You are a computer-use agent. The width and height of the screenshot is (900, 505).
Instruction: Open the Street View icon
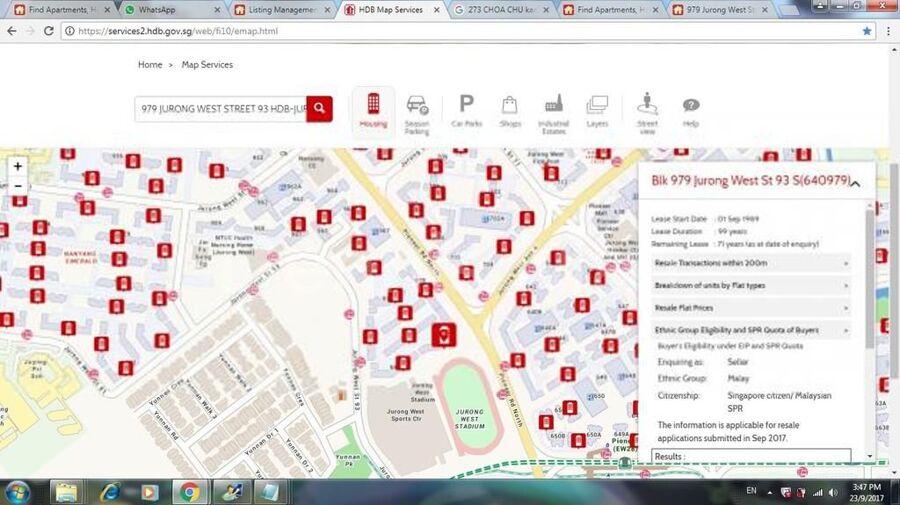647,114
